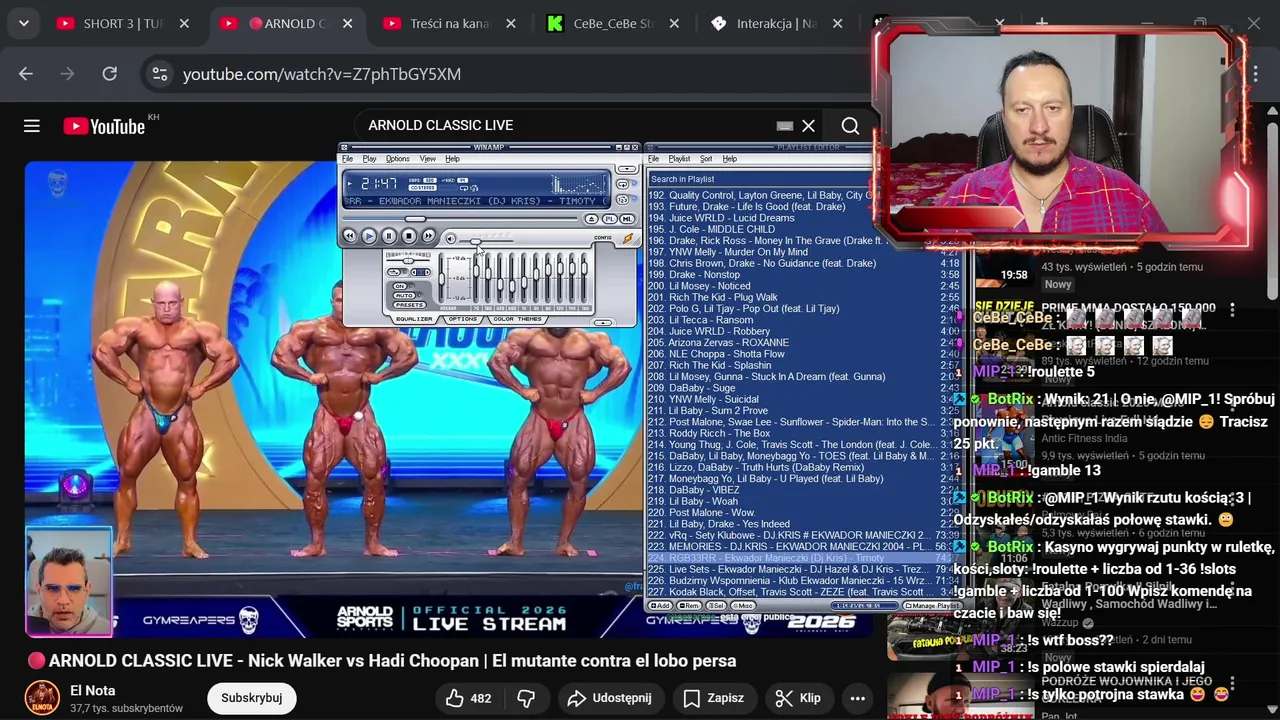The image size is (1280, 720).
Task: Open Winamp CONFIG drawer
Action: pyautogui.click(x=603, y=238)
